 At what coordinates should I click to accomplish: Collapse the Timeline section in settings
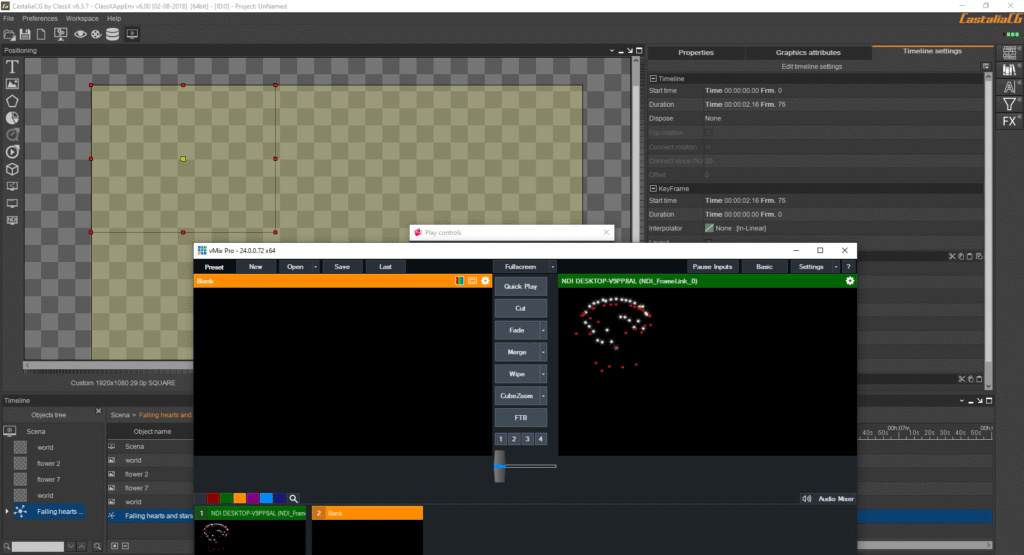653,78
